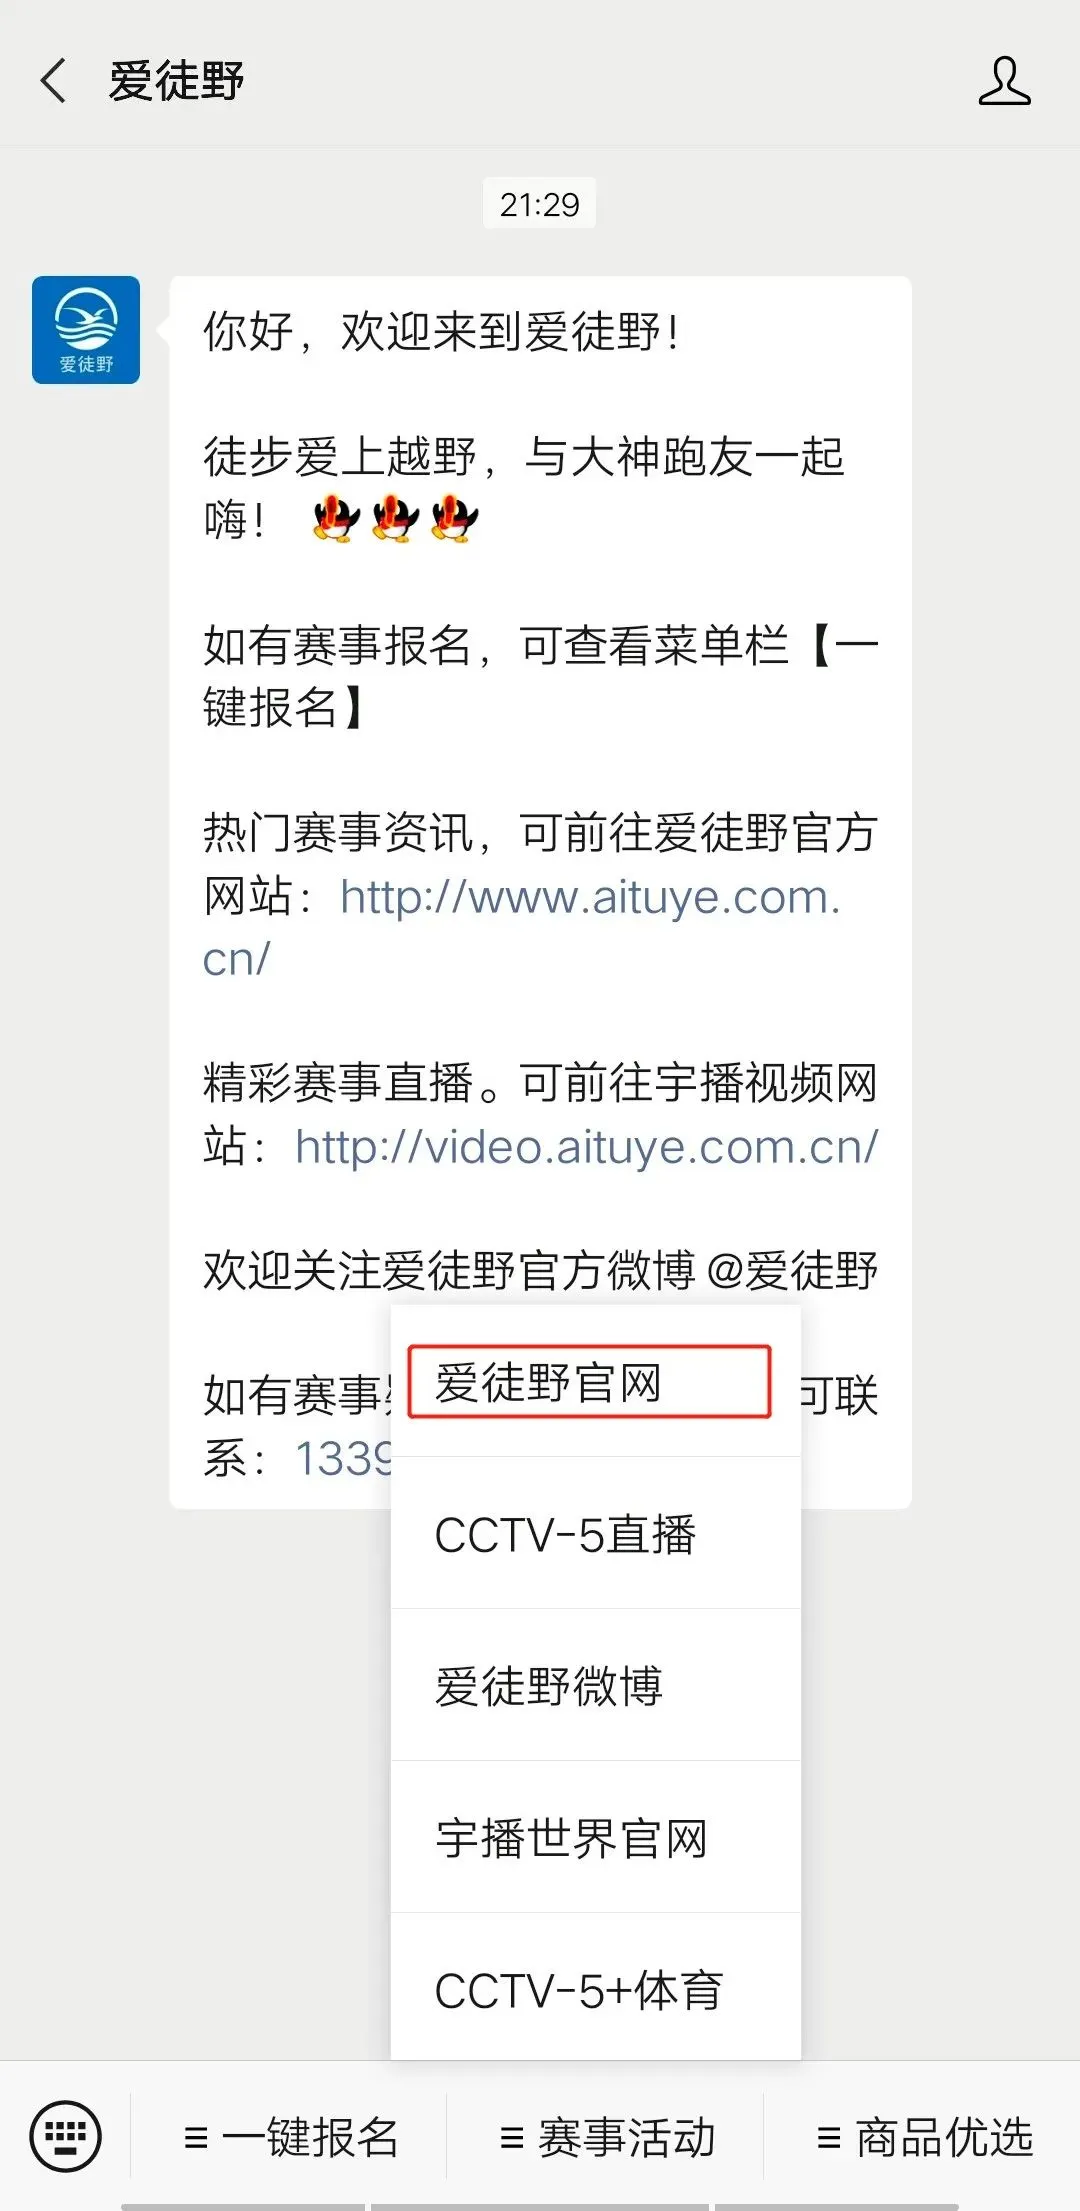
Task: Expand the 商品优选 bottom menu
Action: pos(923,2137)
